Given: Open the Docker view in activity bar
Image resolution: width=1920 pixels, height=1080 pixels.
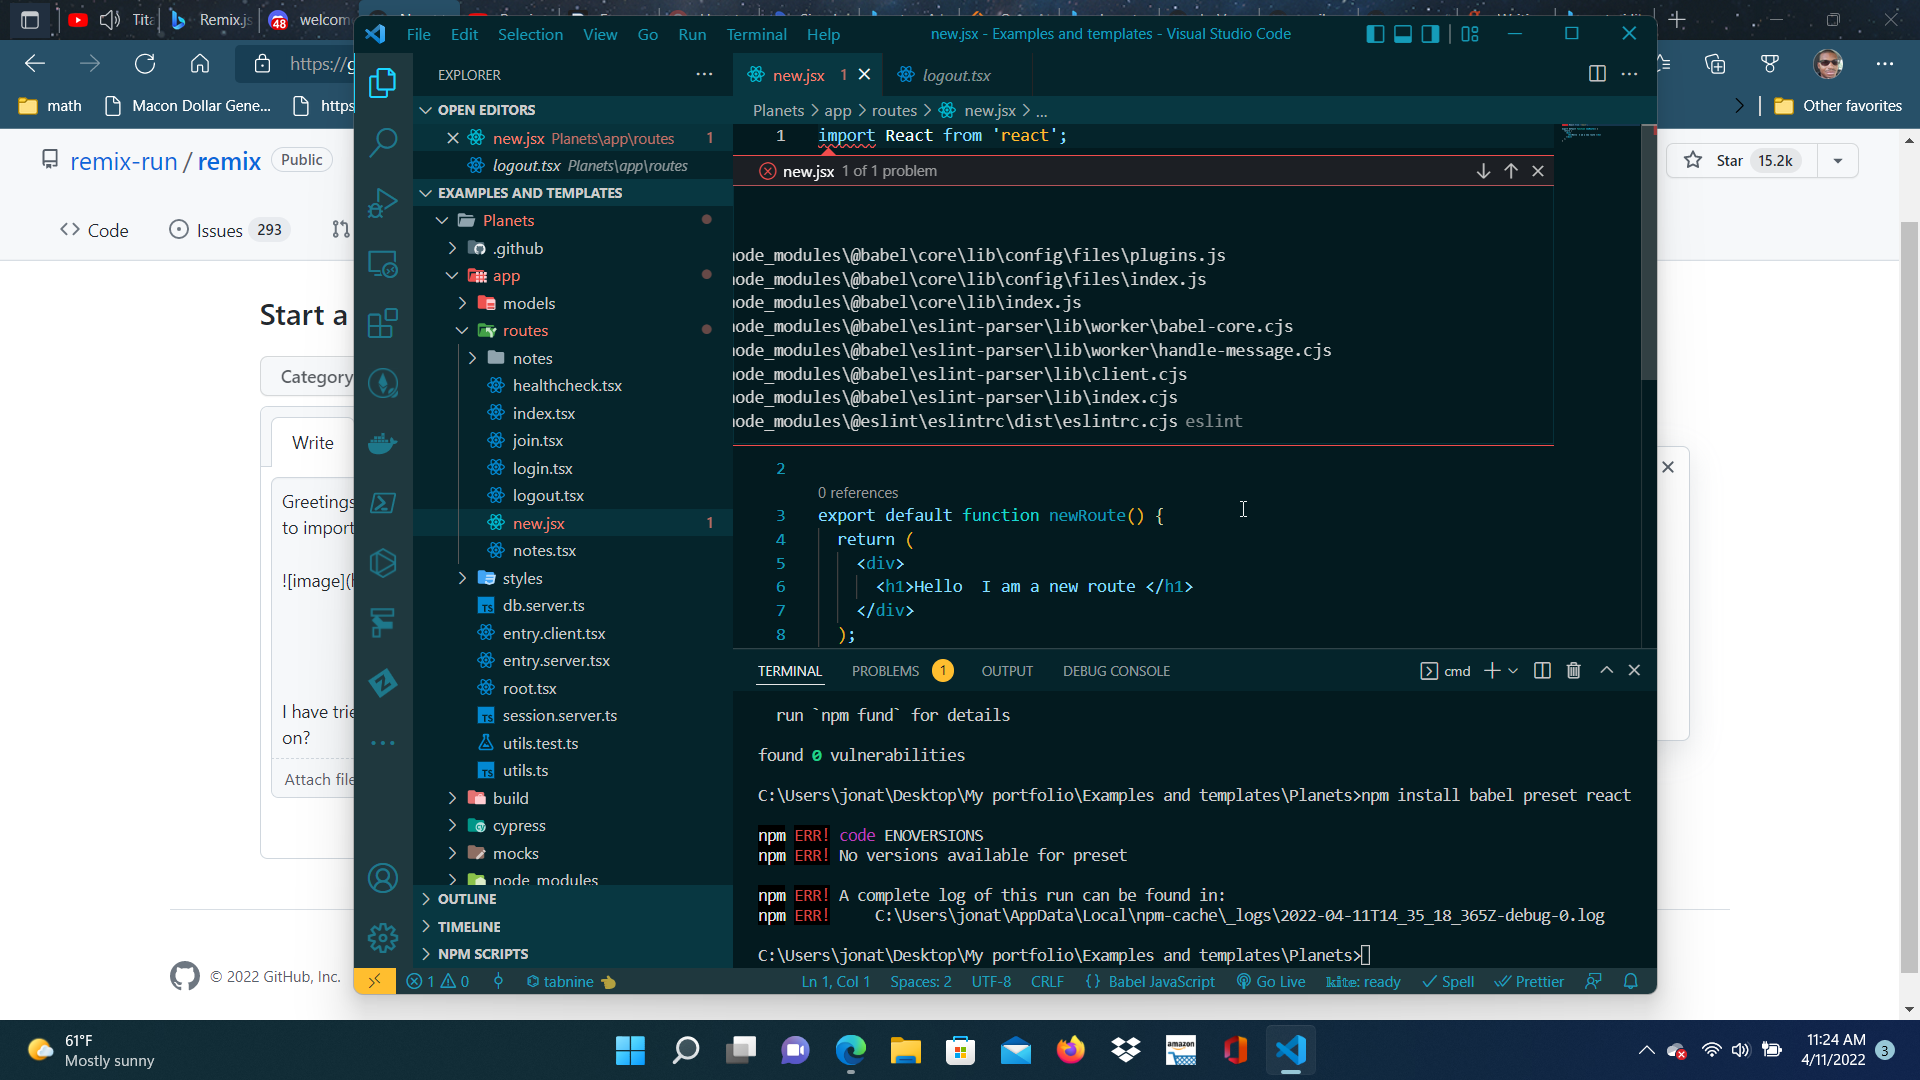Looking at the screenshot, I should (x=383, y=443).
